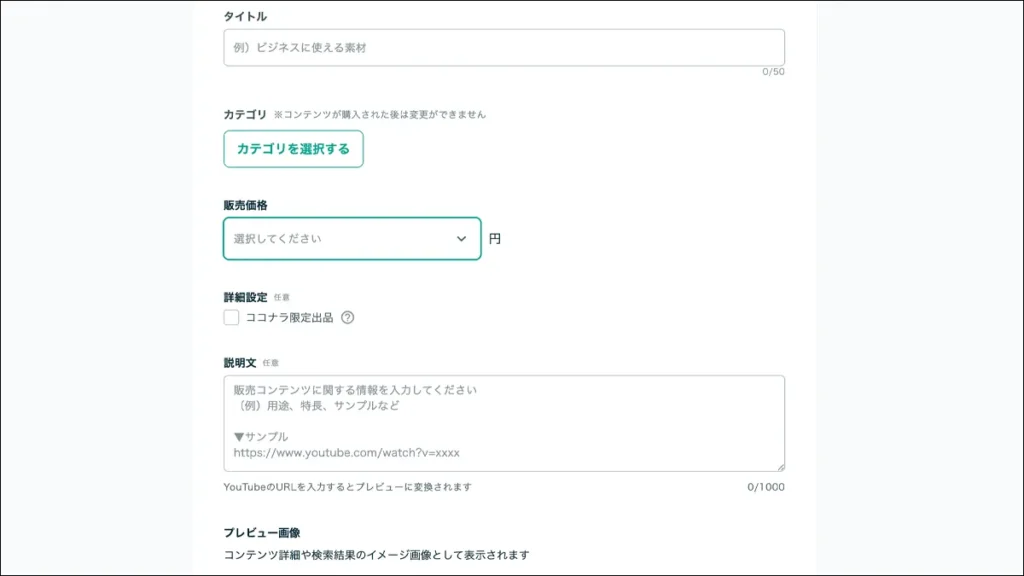Click the chevron arrow in the price selector
This screenshot has height=576, width=1024.
[461, 239]
